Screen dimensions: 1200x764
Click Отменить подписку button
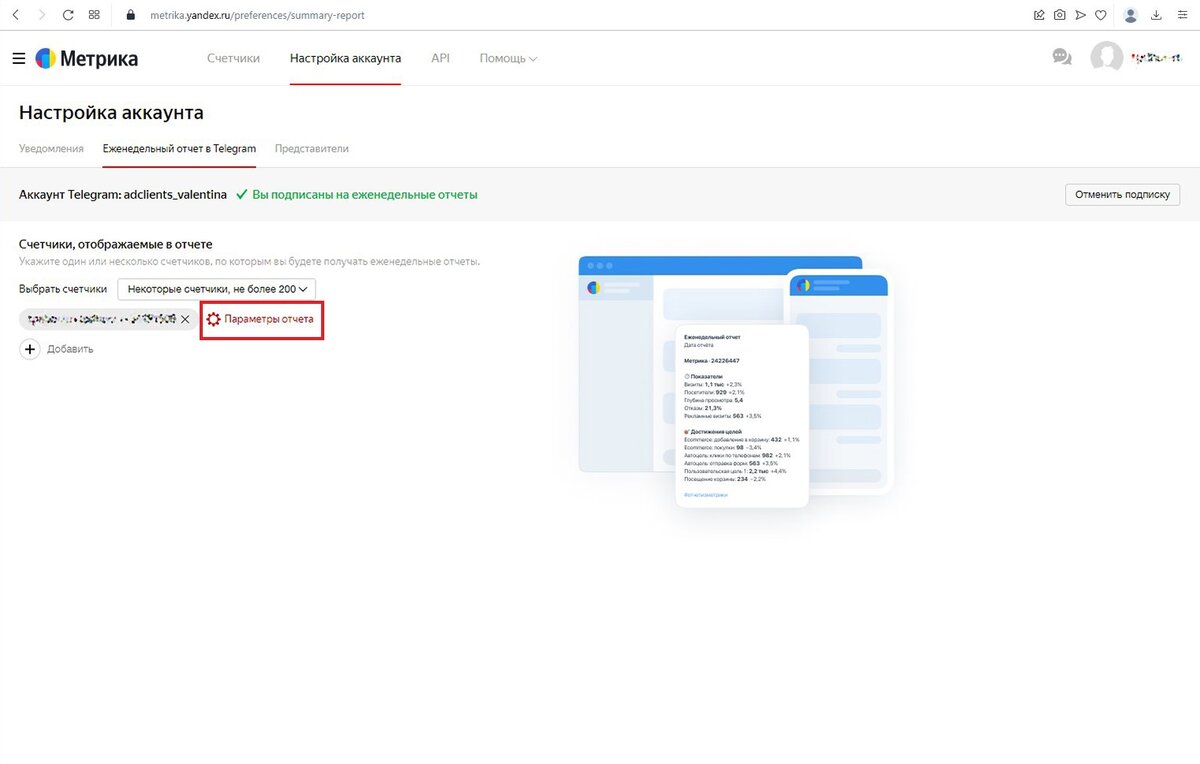[1123, 194]
